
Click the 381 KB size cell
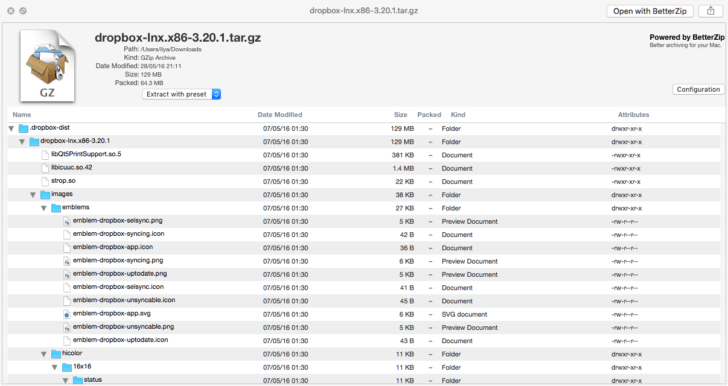coord(403,155)
